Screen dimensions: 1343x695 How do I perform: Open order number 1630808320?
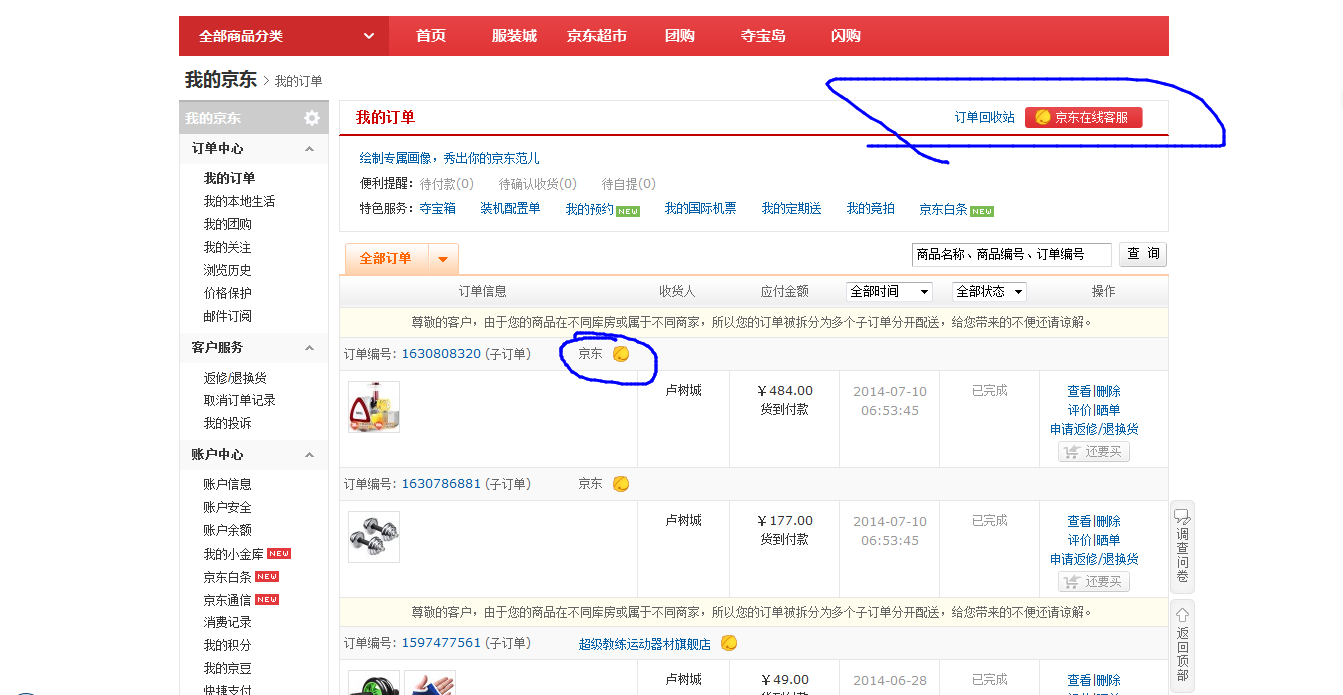(441, 354)
